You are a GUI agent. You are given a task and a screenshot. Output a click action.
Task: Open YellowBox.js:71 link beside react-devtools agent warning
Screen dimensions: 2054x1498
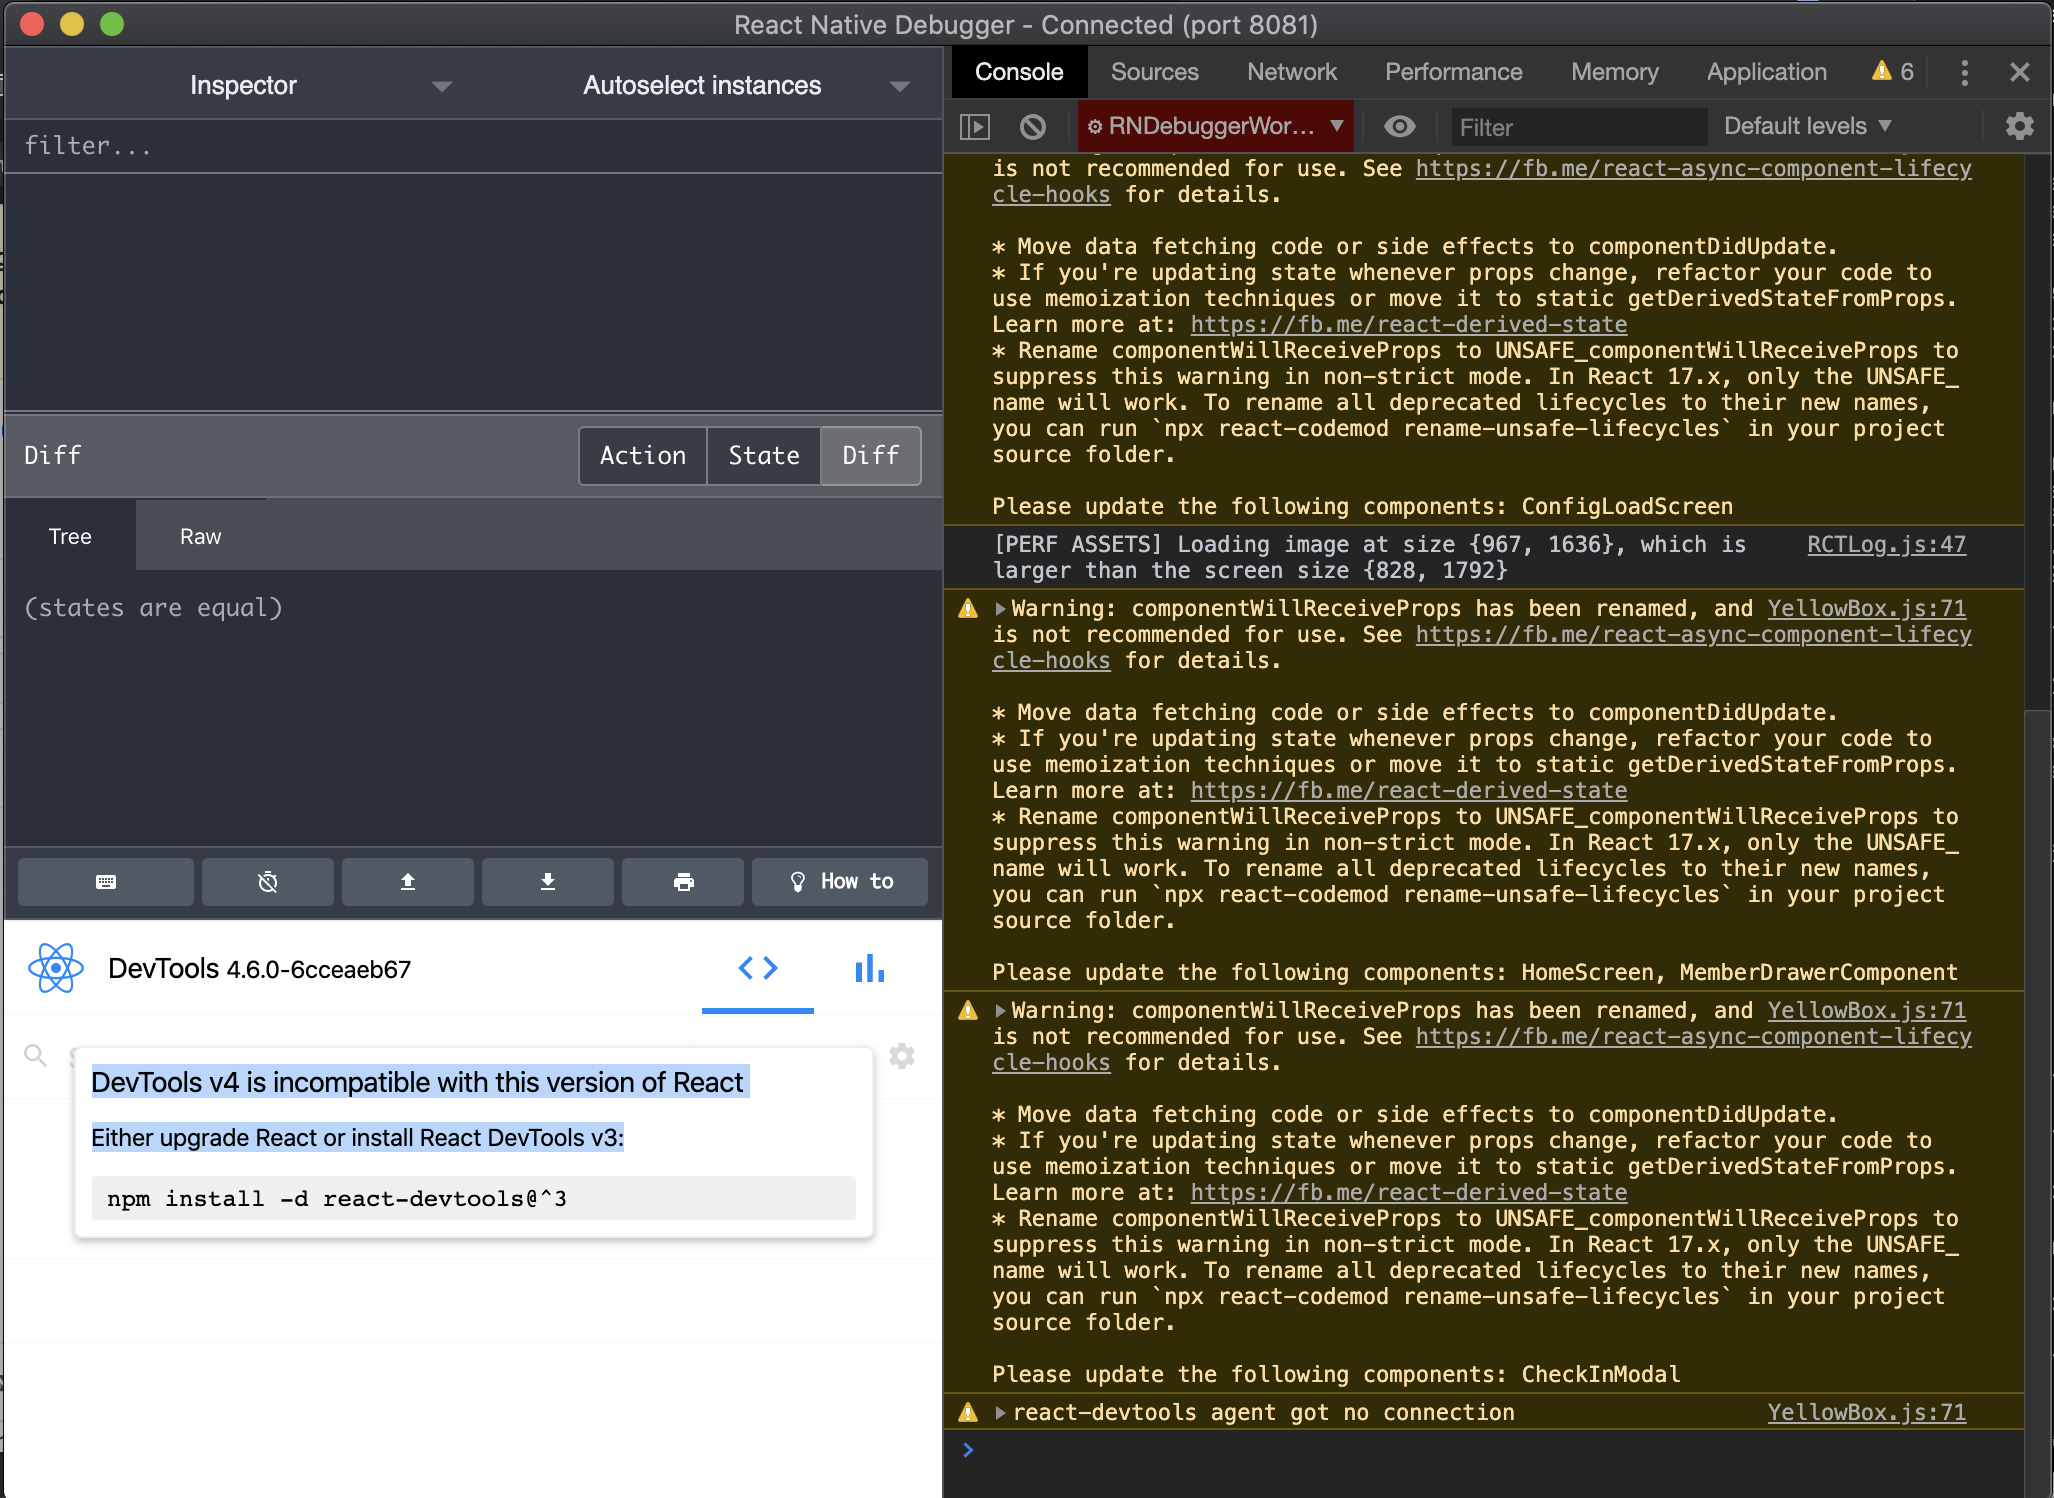click(x=1866, y=1412)
